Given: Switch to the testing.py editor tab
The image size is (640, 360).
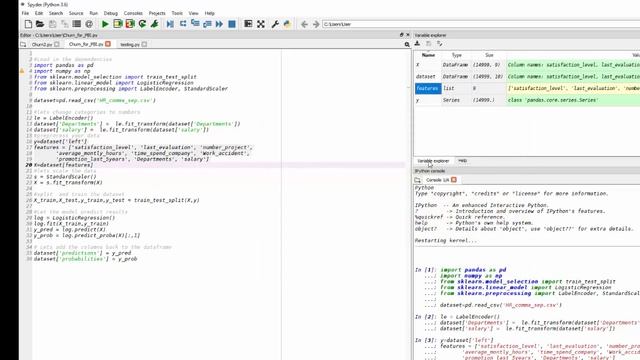Looking at the screenshot, I should [130, 44].
